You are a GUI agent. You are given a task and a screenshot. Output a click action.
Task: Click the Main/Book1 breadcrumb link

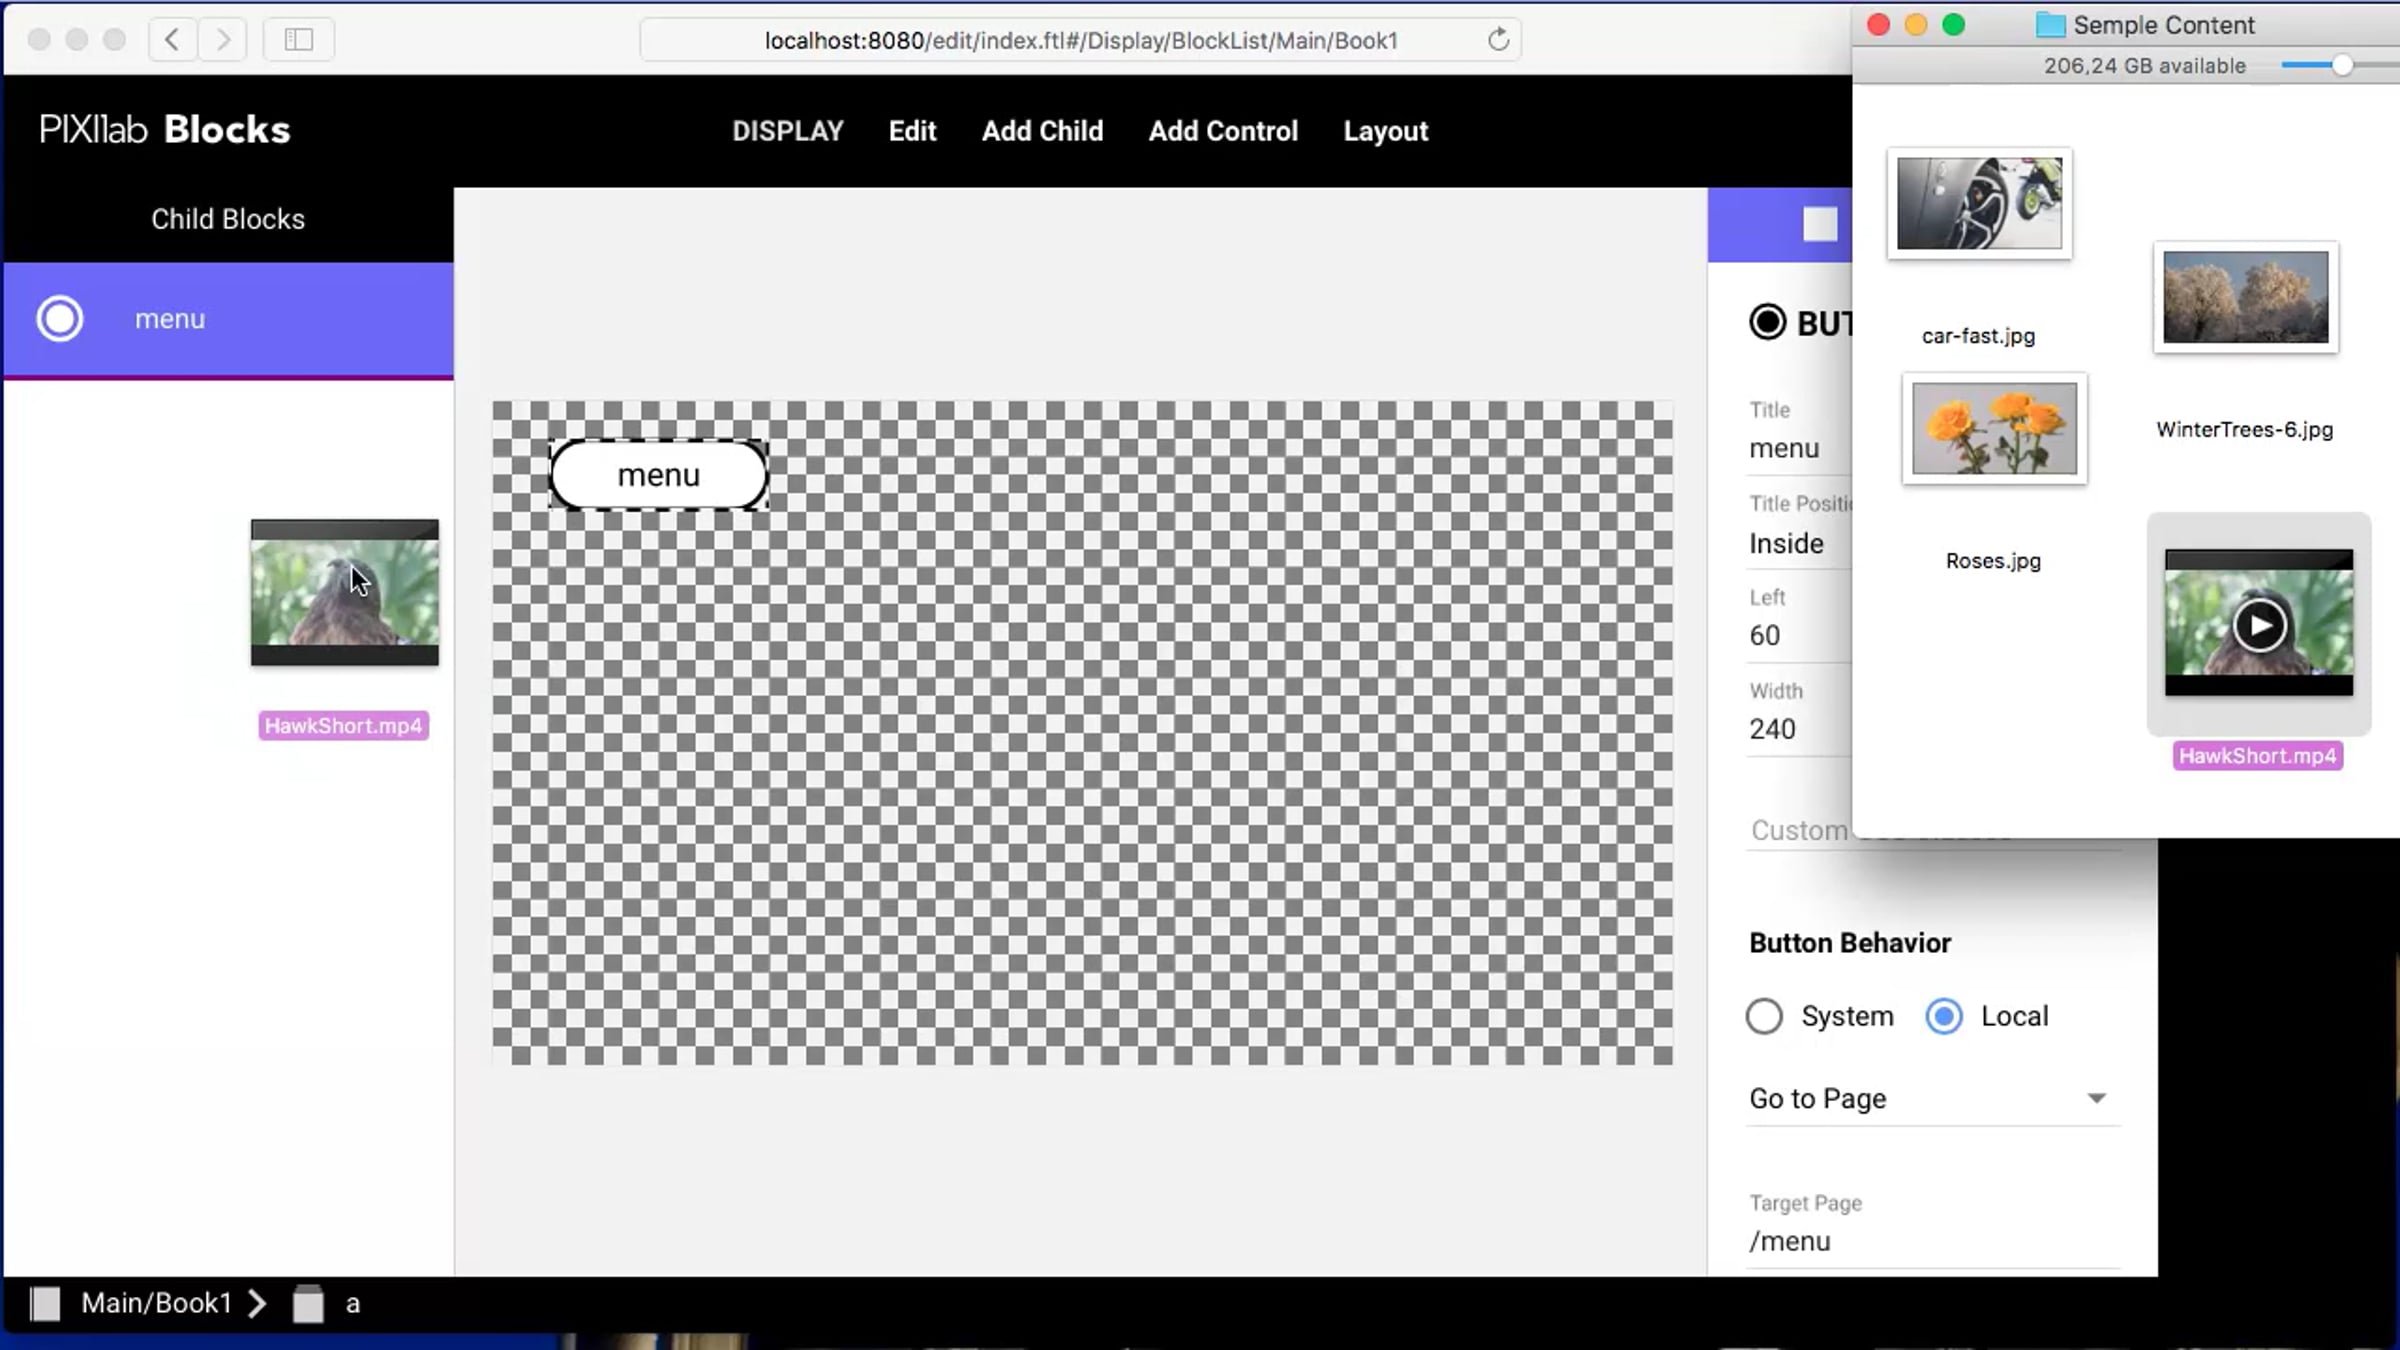[x=156, y=1303]
